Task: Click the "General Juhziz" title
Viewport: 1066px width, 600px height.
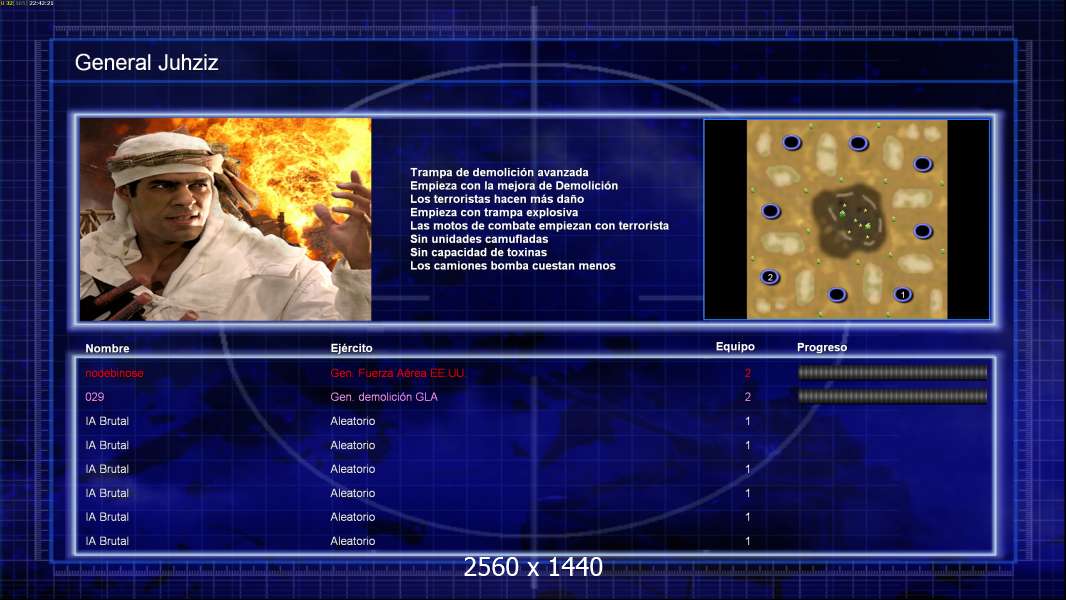Action: (146, 63)
